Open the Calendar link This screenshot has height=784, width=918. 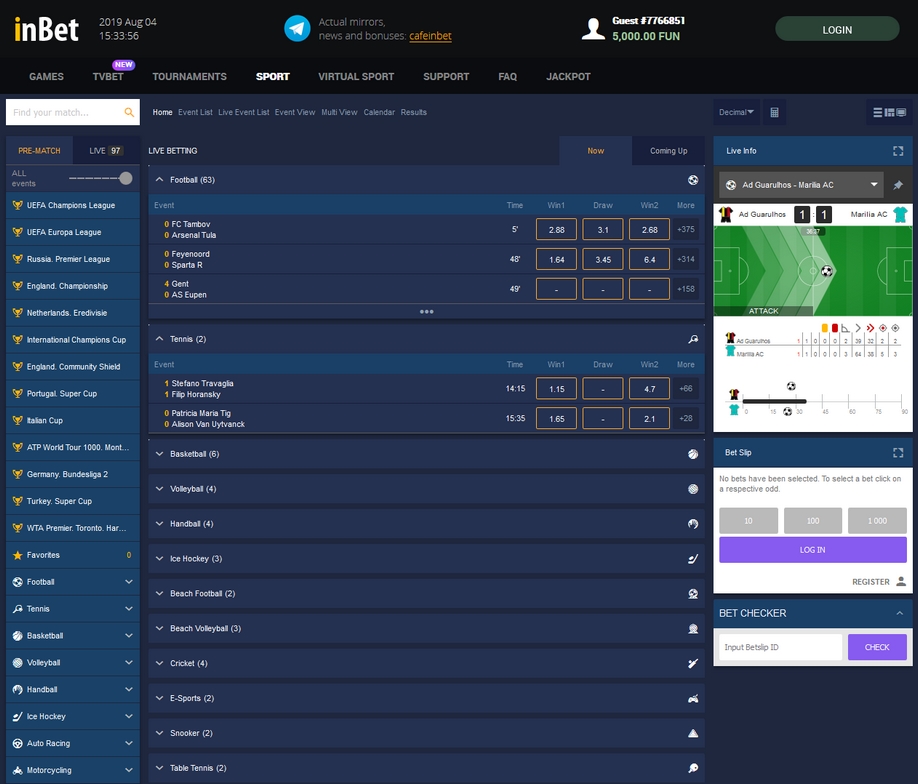(379, 112)
